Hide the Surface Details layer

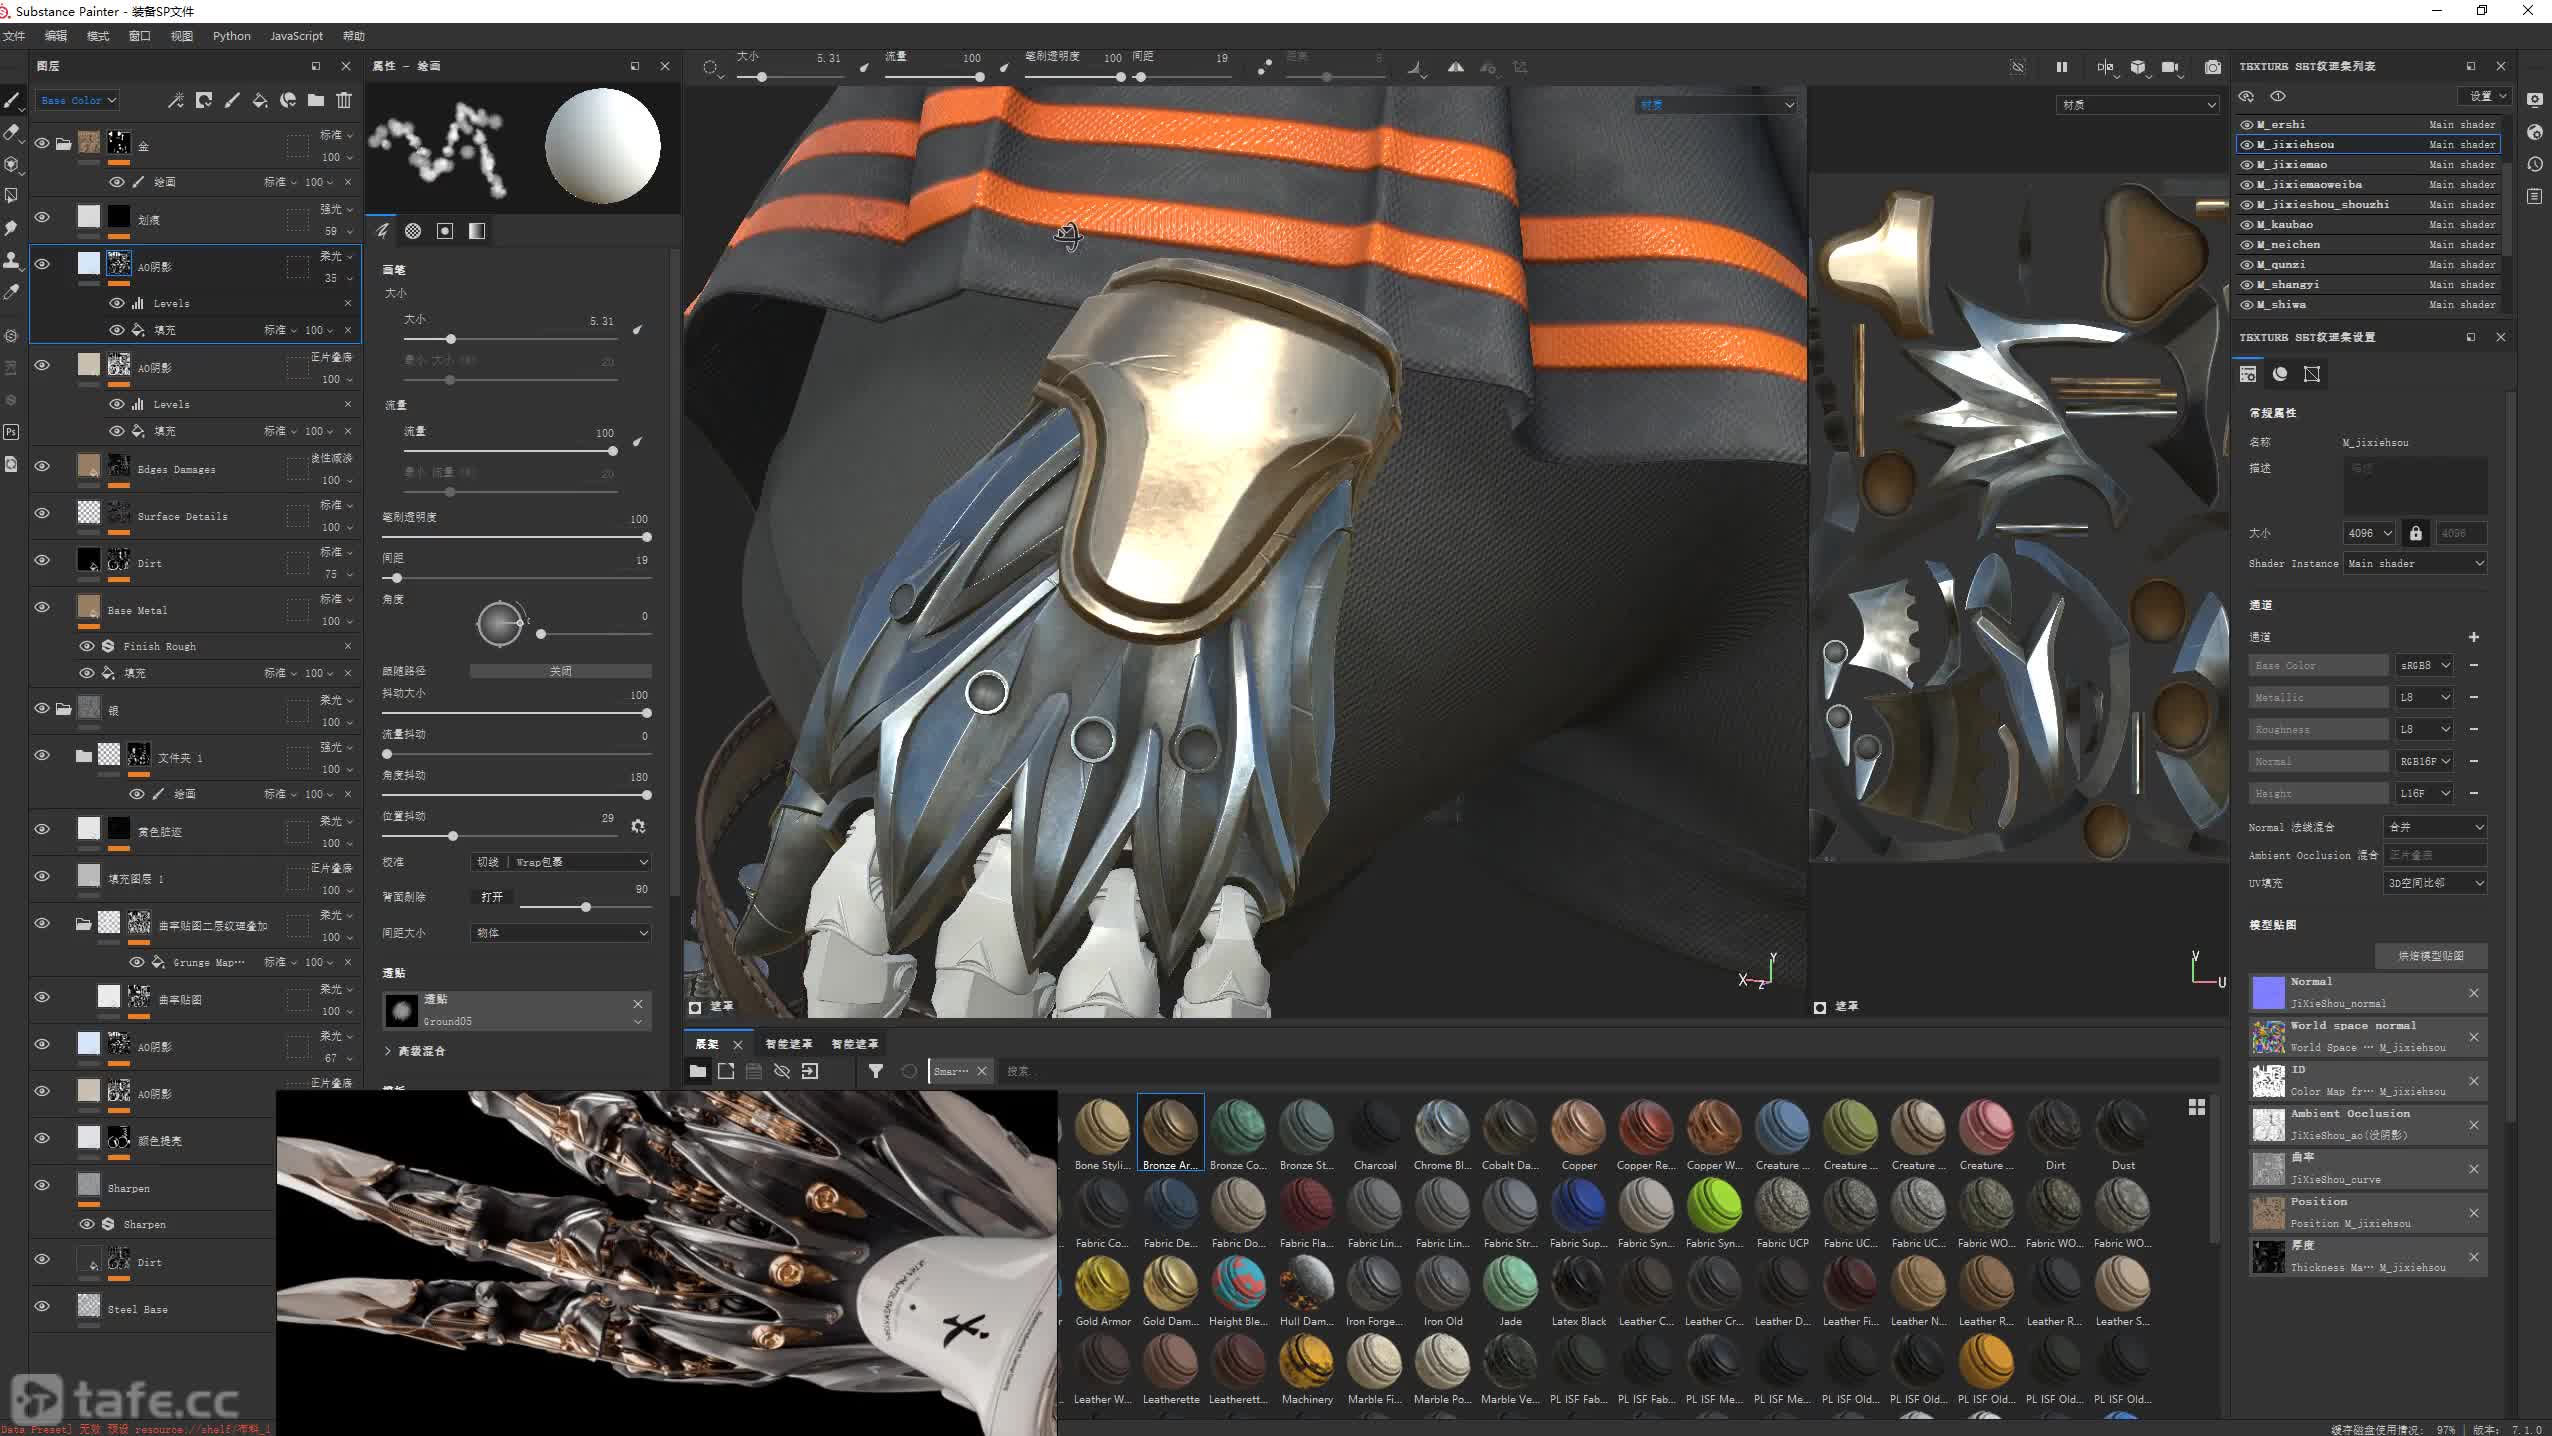(42, 513)
